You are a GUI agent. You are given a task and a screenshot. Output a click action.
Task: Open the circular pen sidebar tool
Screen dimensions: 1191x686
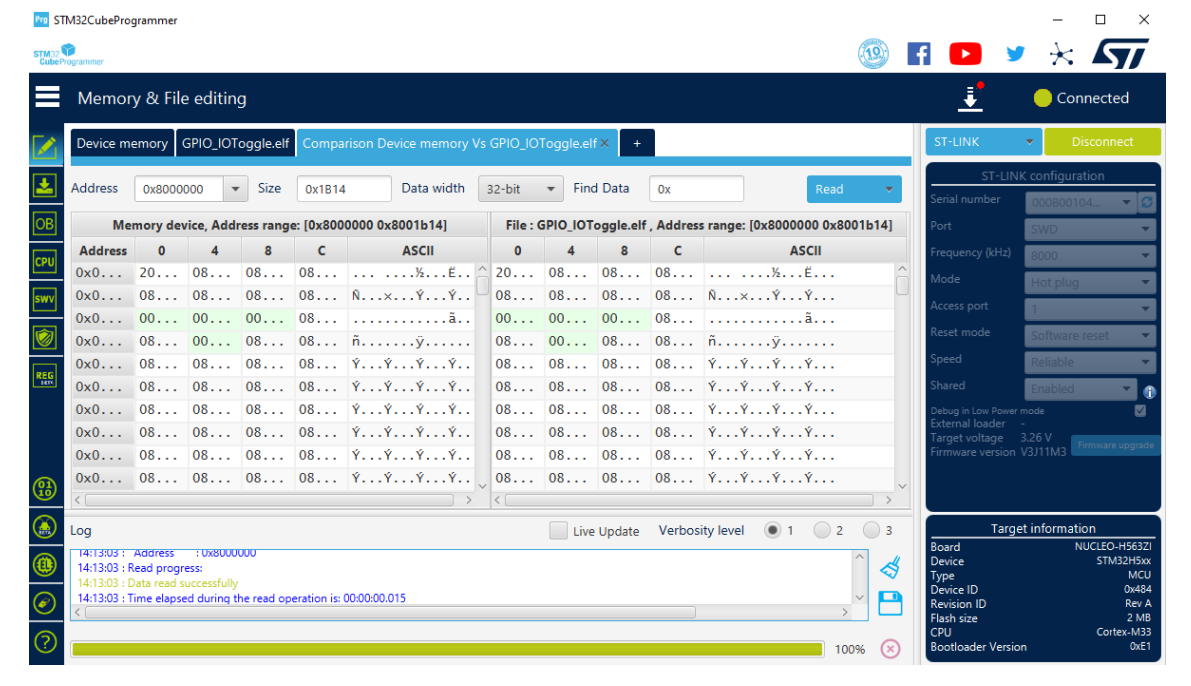[45, 603]
